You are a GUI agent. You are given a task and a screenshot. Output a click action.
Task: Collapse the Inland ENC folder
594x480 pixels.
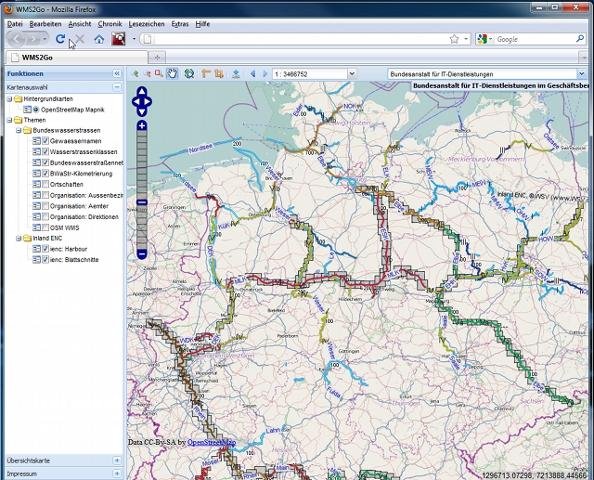point(18,238)
